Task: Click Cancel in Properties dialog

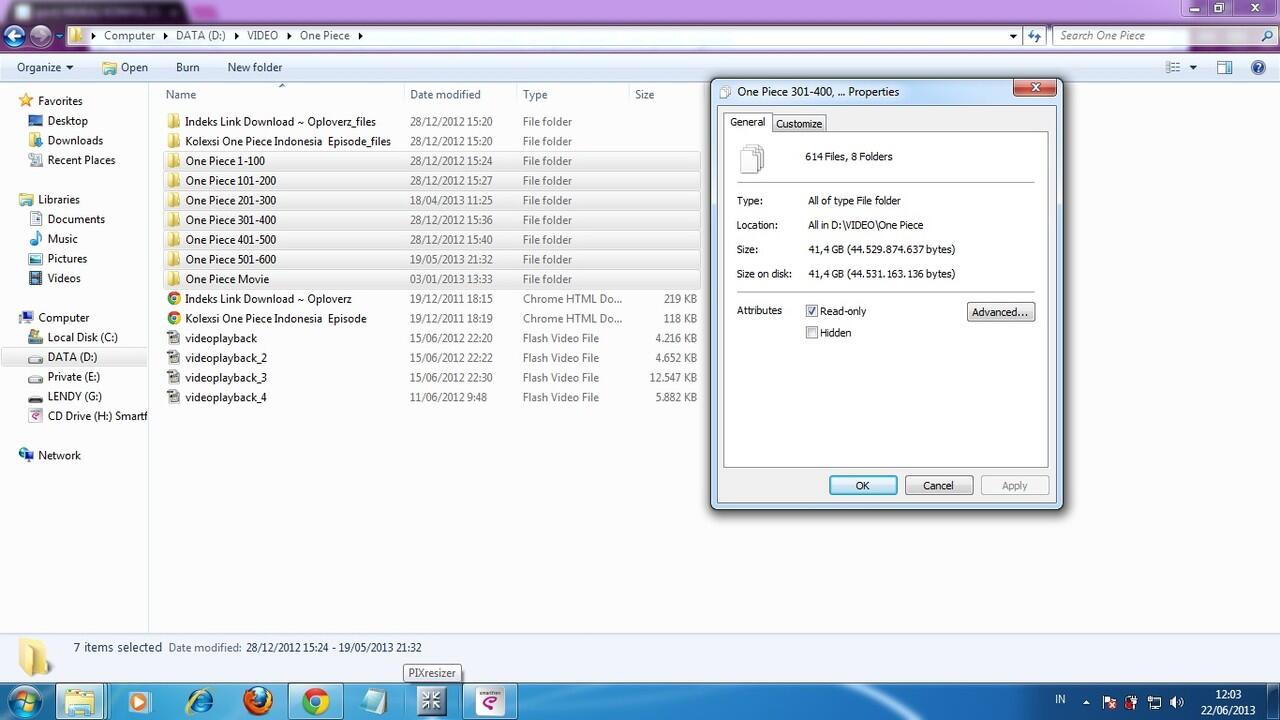Action: tap(938, 485)
